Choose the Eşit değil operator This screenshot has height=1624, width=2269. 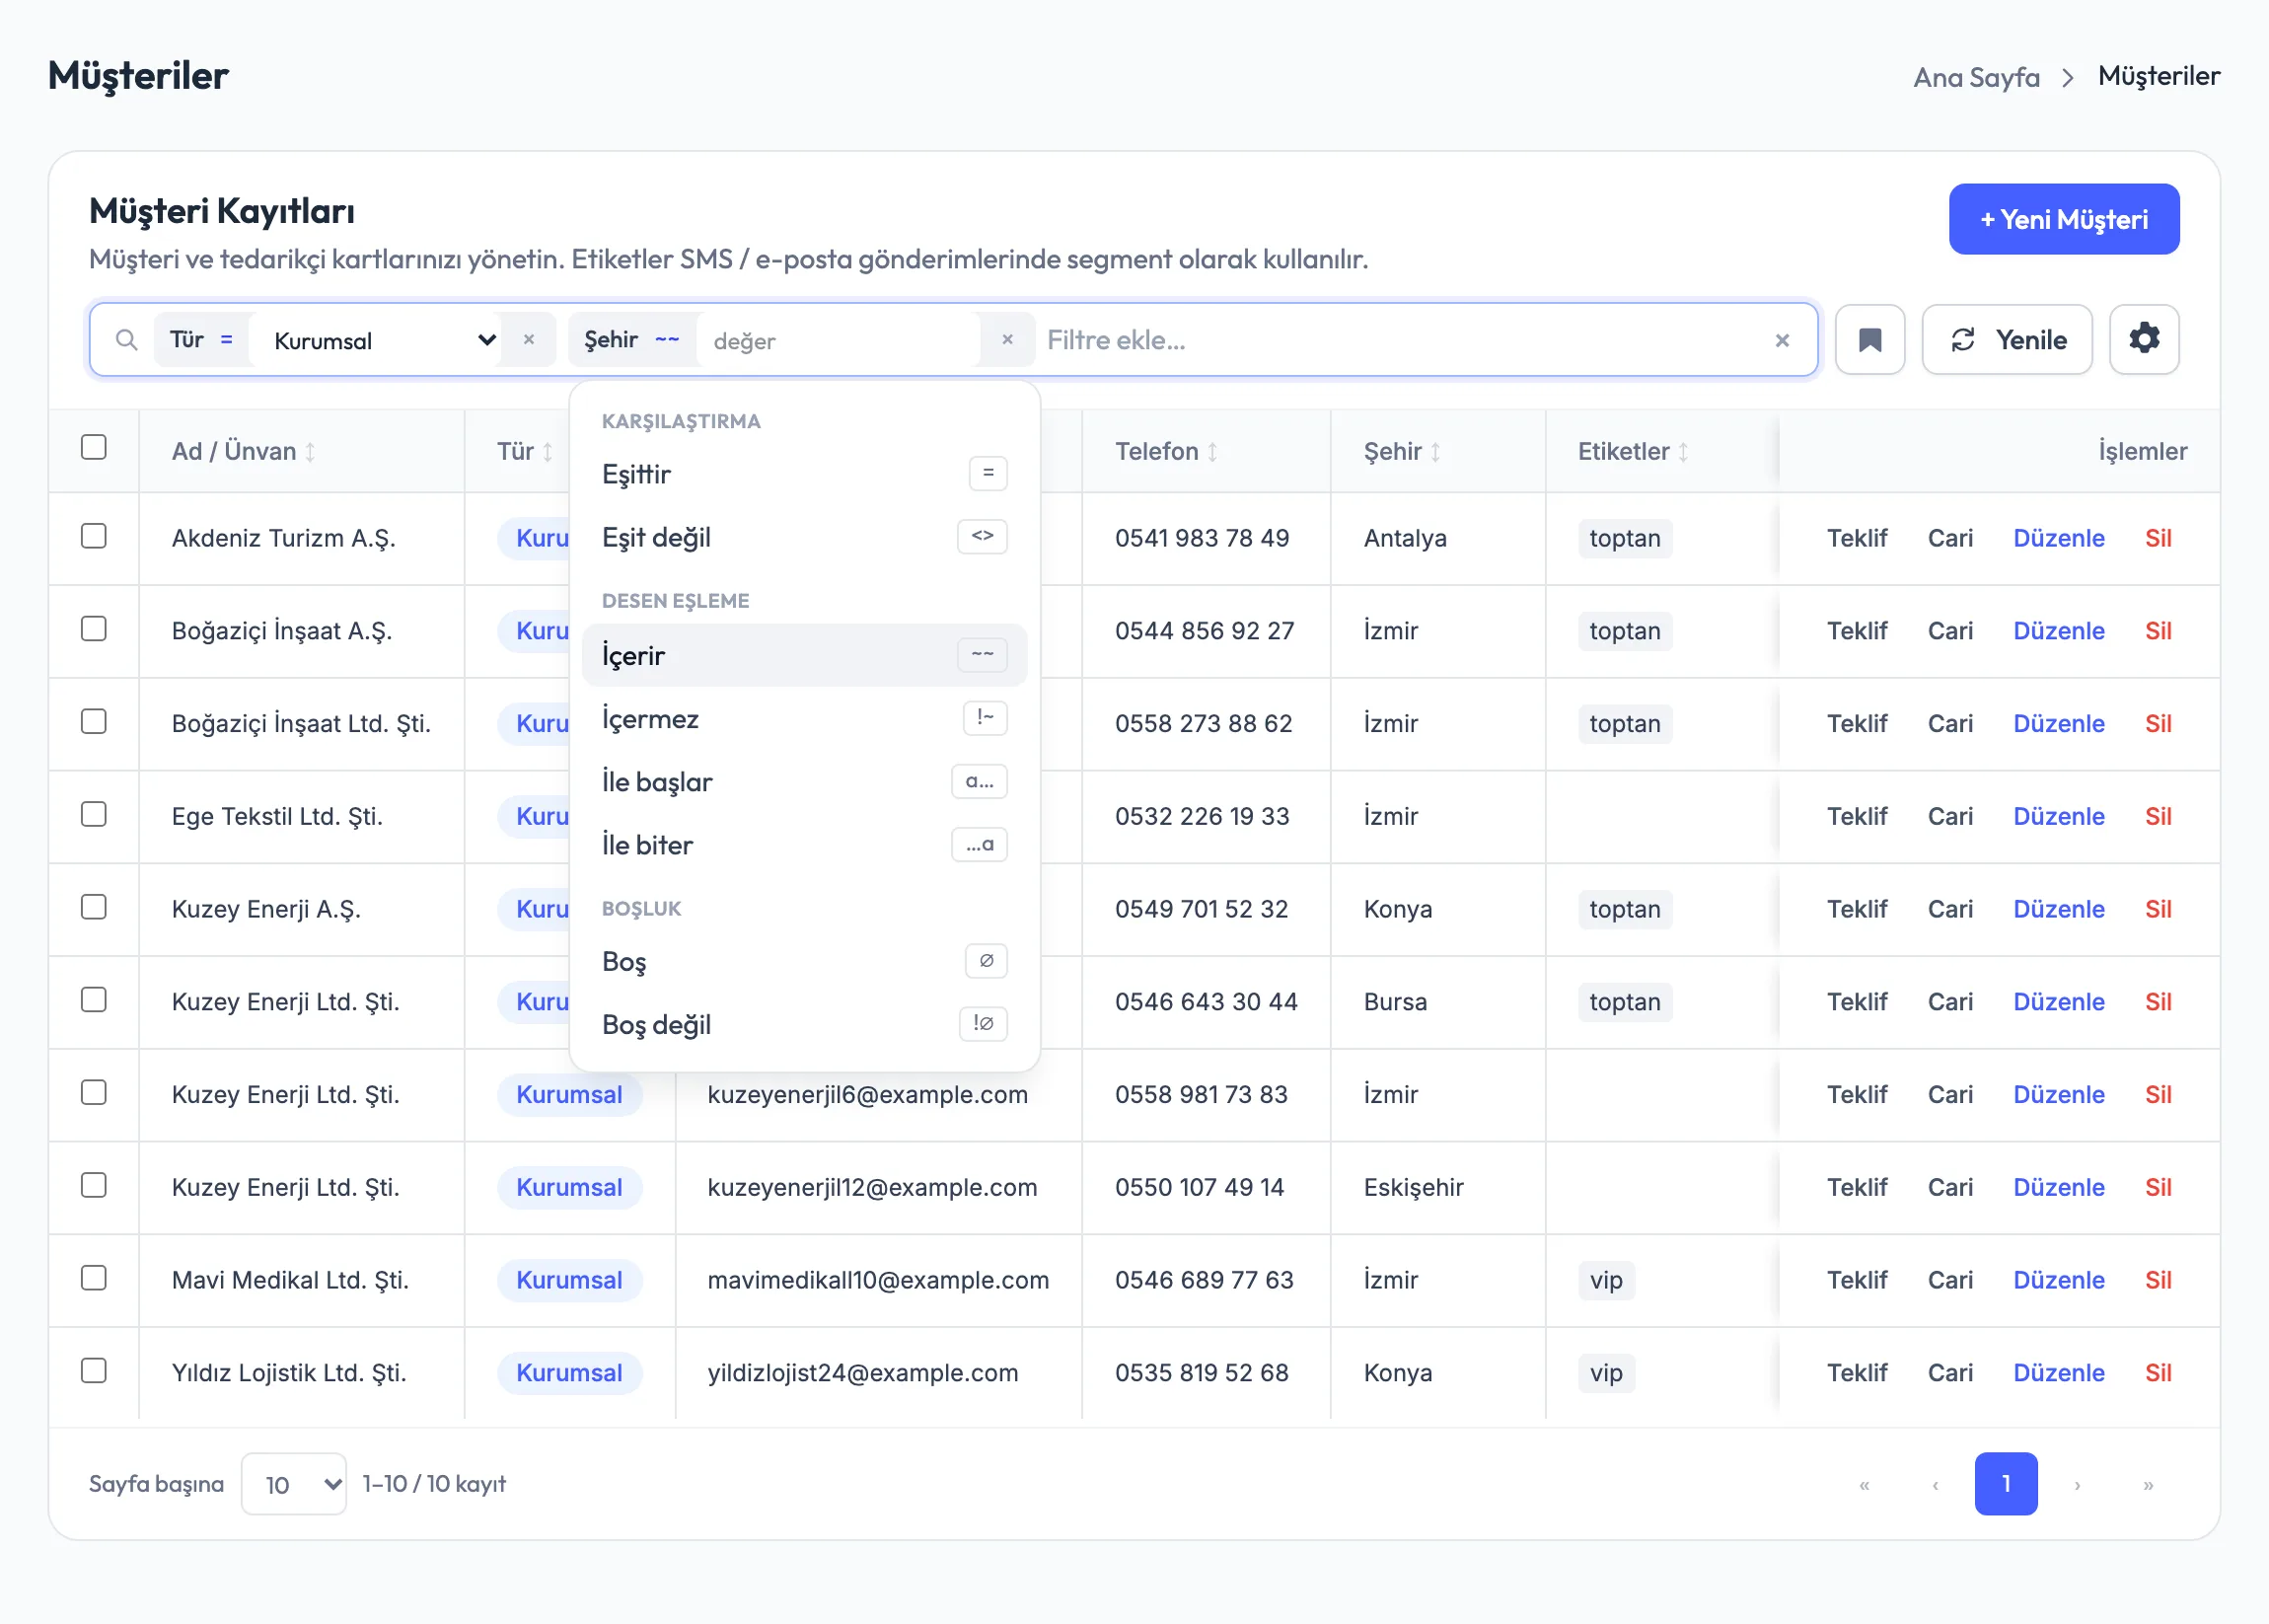(804, 537)
